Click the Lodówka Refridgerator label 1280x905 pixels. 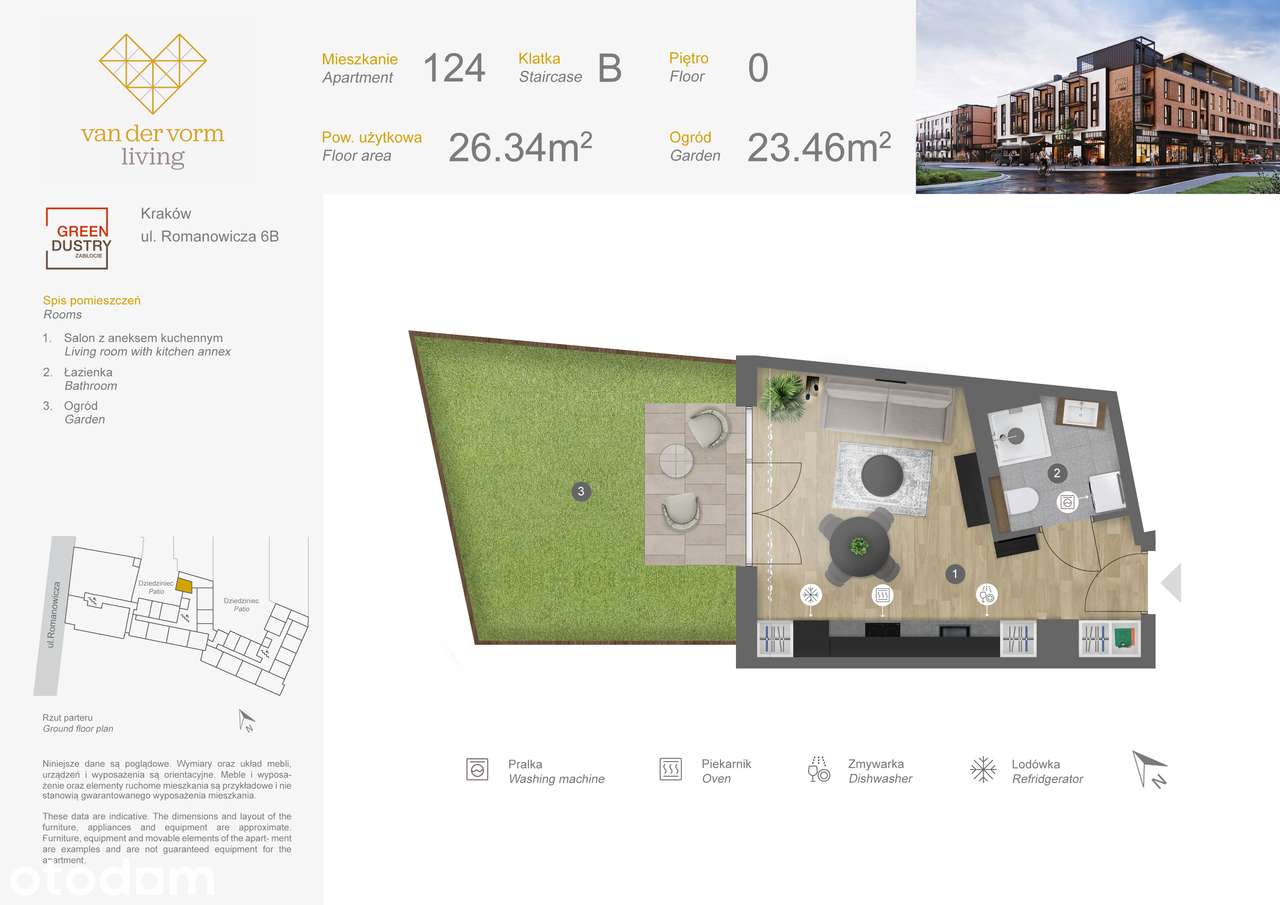point(1047,771)
